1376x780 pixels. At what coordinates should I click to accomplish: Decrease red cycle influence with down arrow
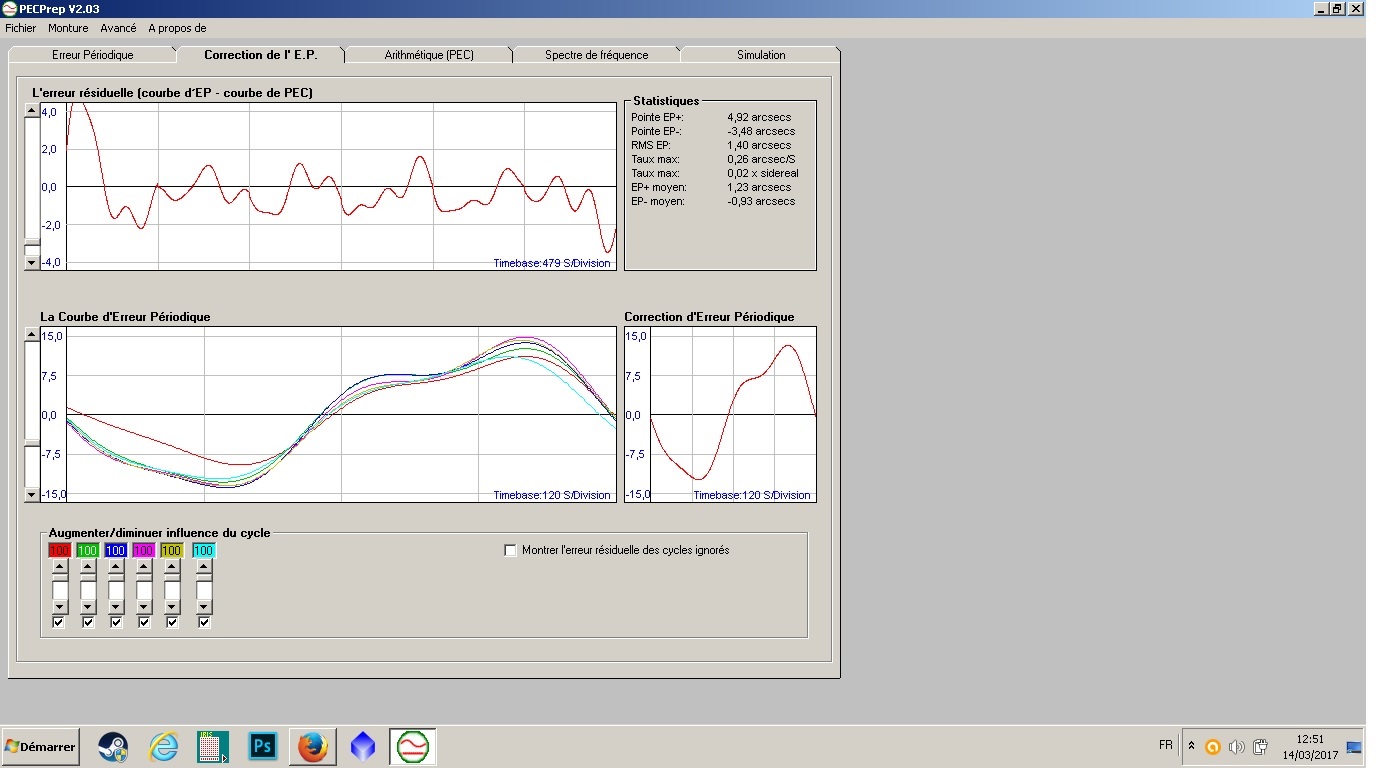[59, 607]
